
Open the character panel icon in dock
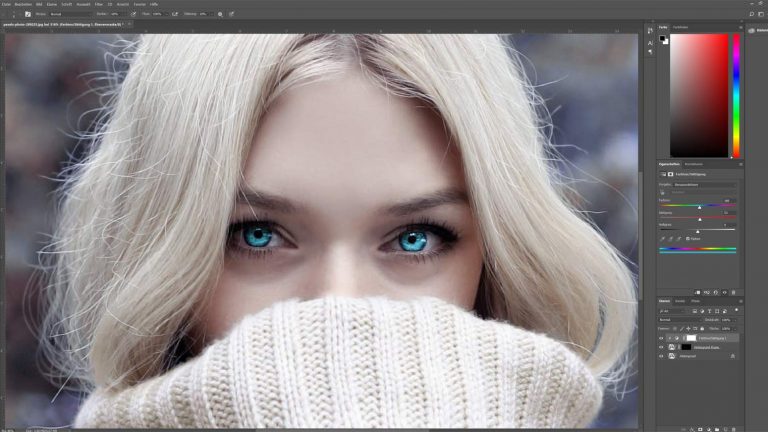[649, 42]
